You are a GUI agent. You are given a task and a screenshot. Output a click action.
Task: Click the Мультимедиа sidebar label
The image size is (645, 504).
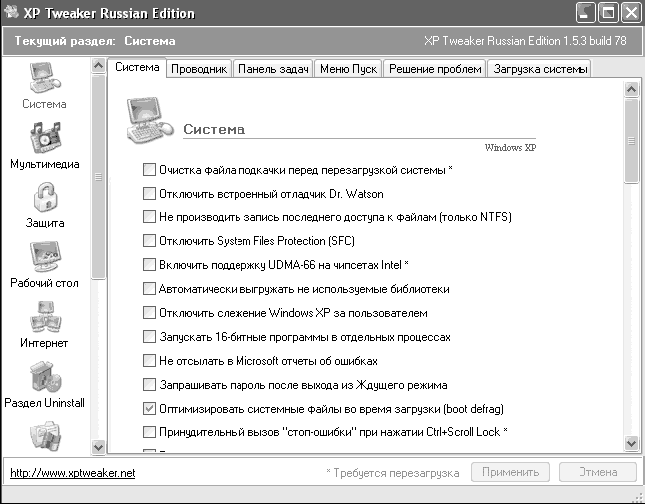45,164
